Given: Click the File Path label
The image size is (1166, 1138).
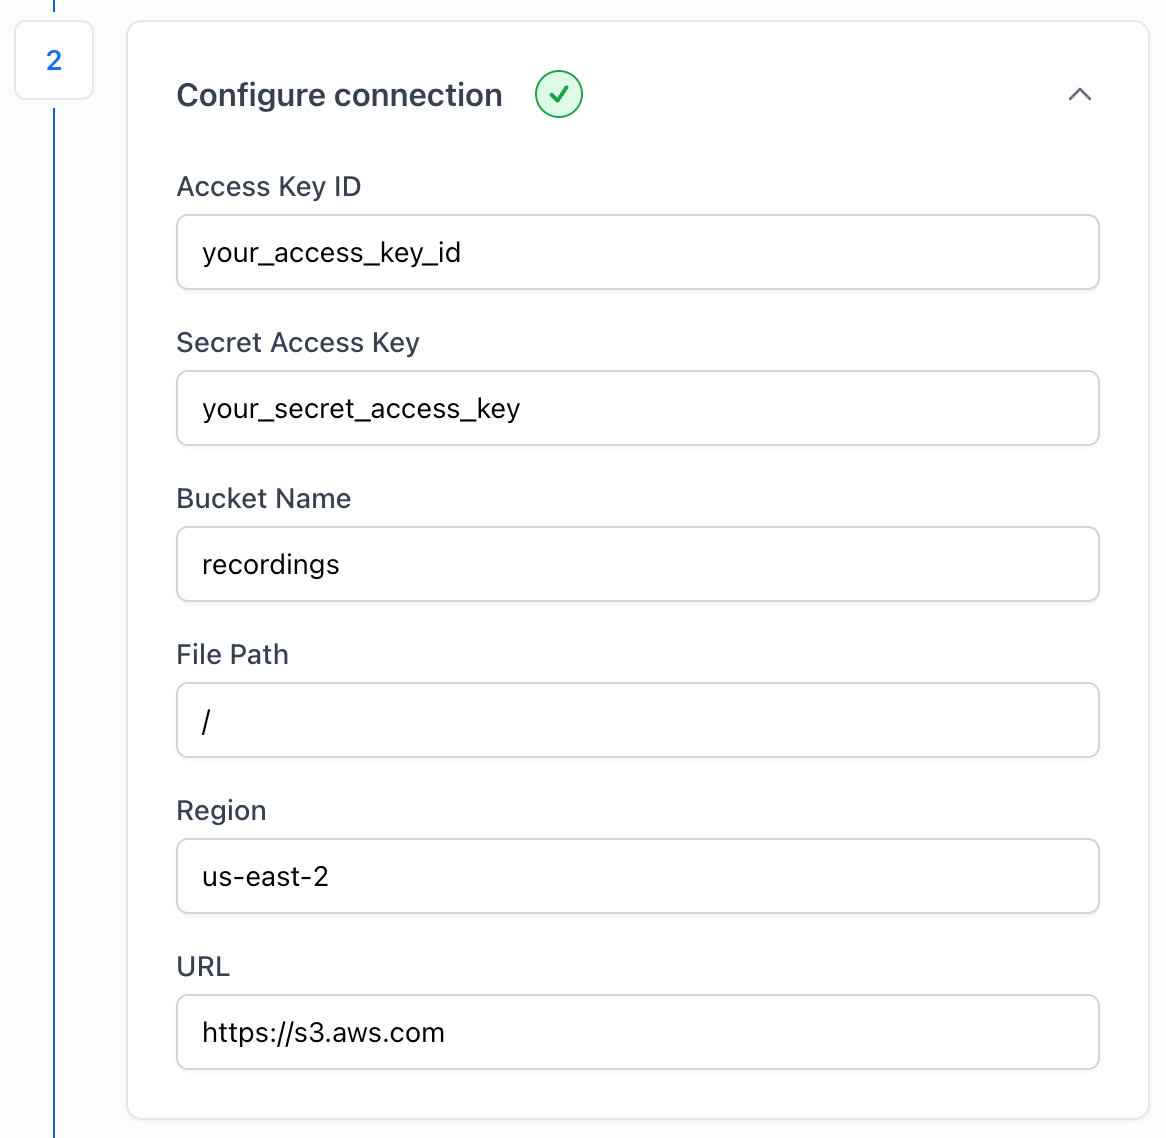Looking at the screenshot, I should point(232,655).
